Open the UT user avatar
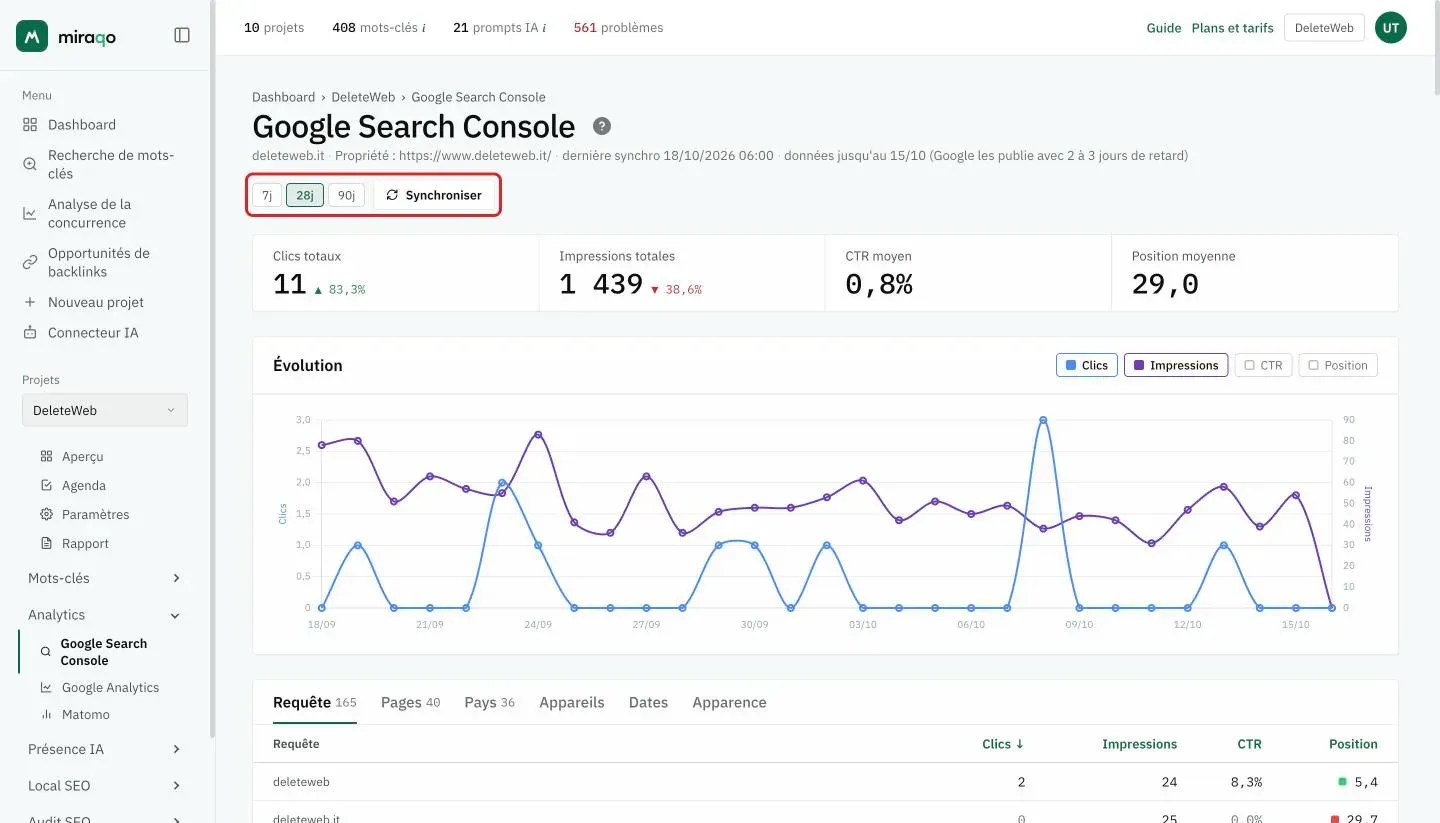This screenshot has width=1440, height=823. (x=1390, y=28)
